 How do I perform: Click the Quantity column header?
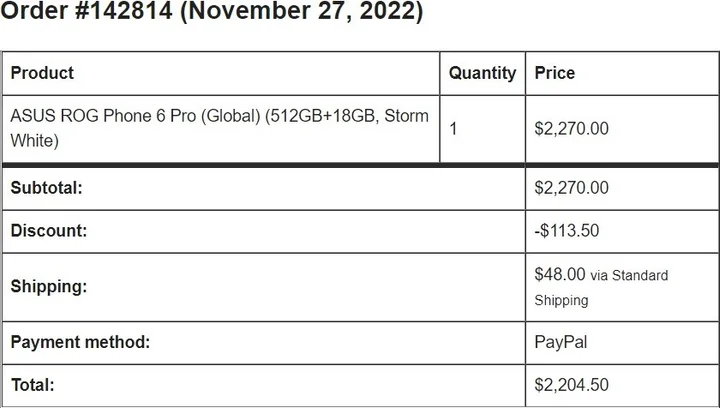[x=482, y=73]
